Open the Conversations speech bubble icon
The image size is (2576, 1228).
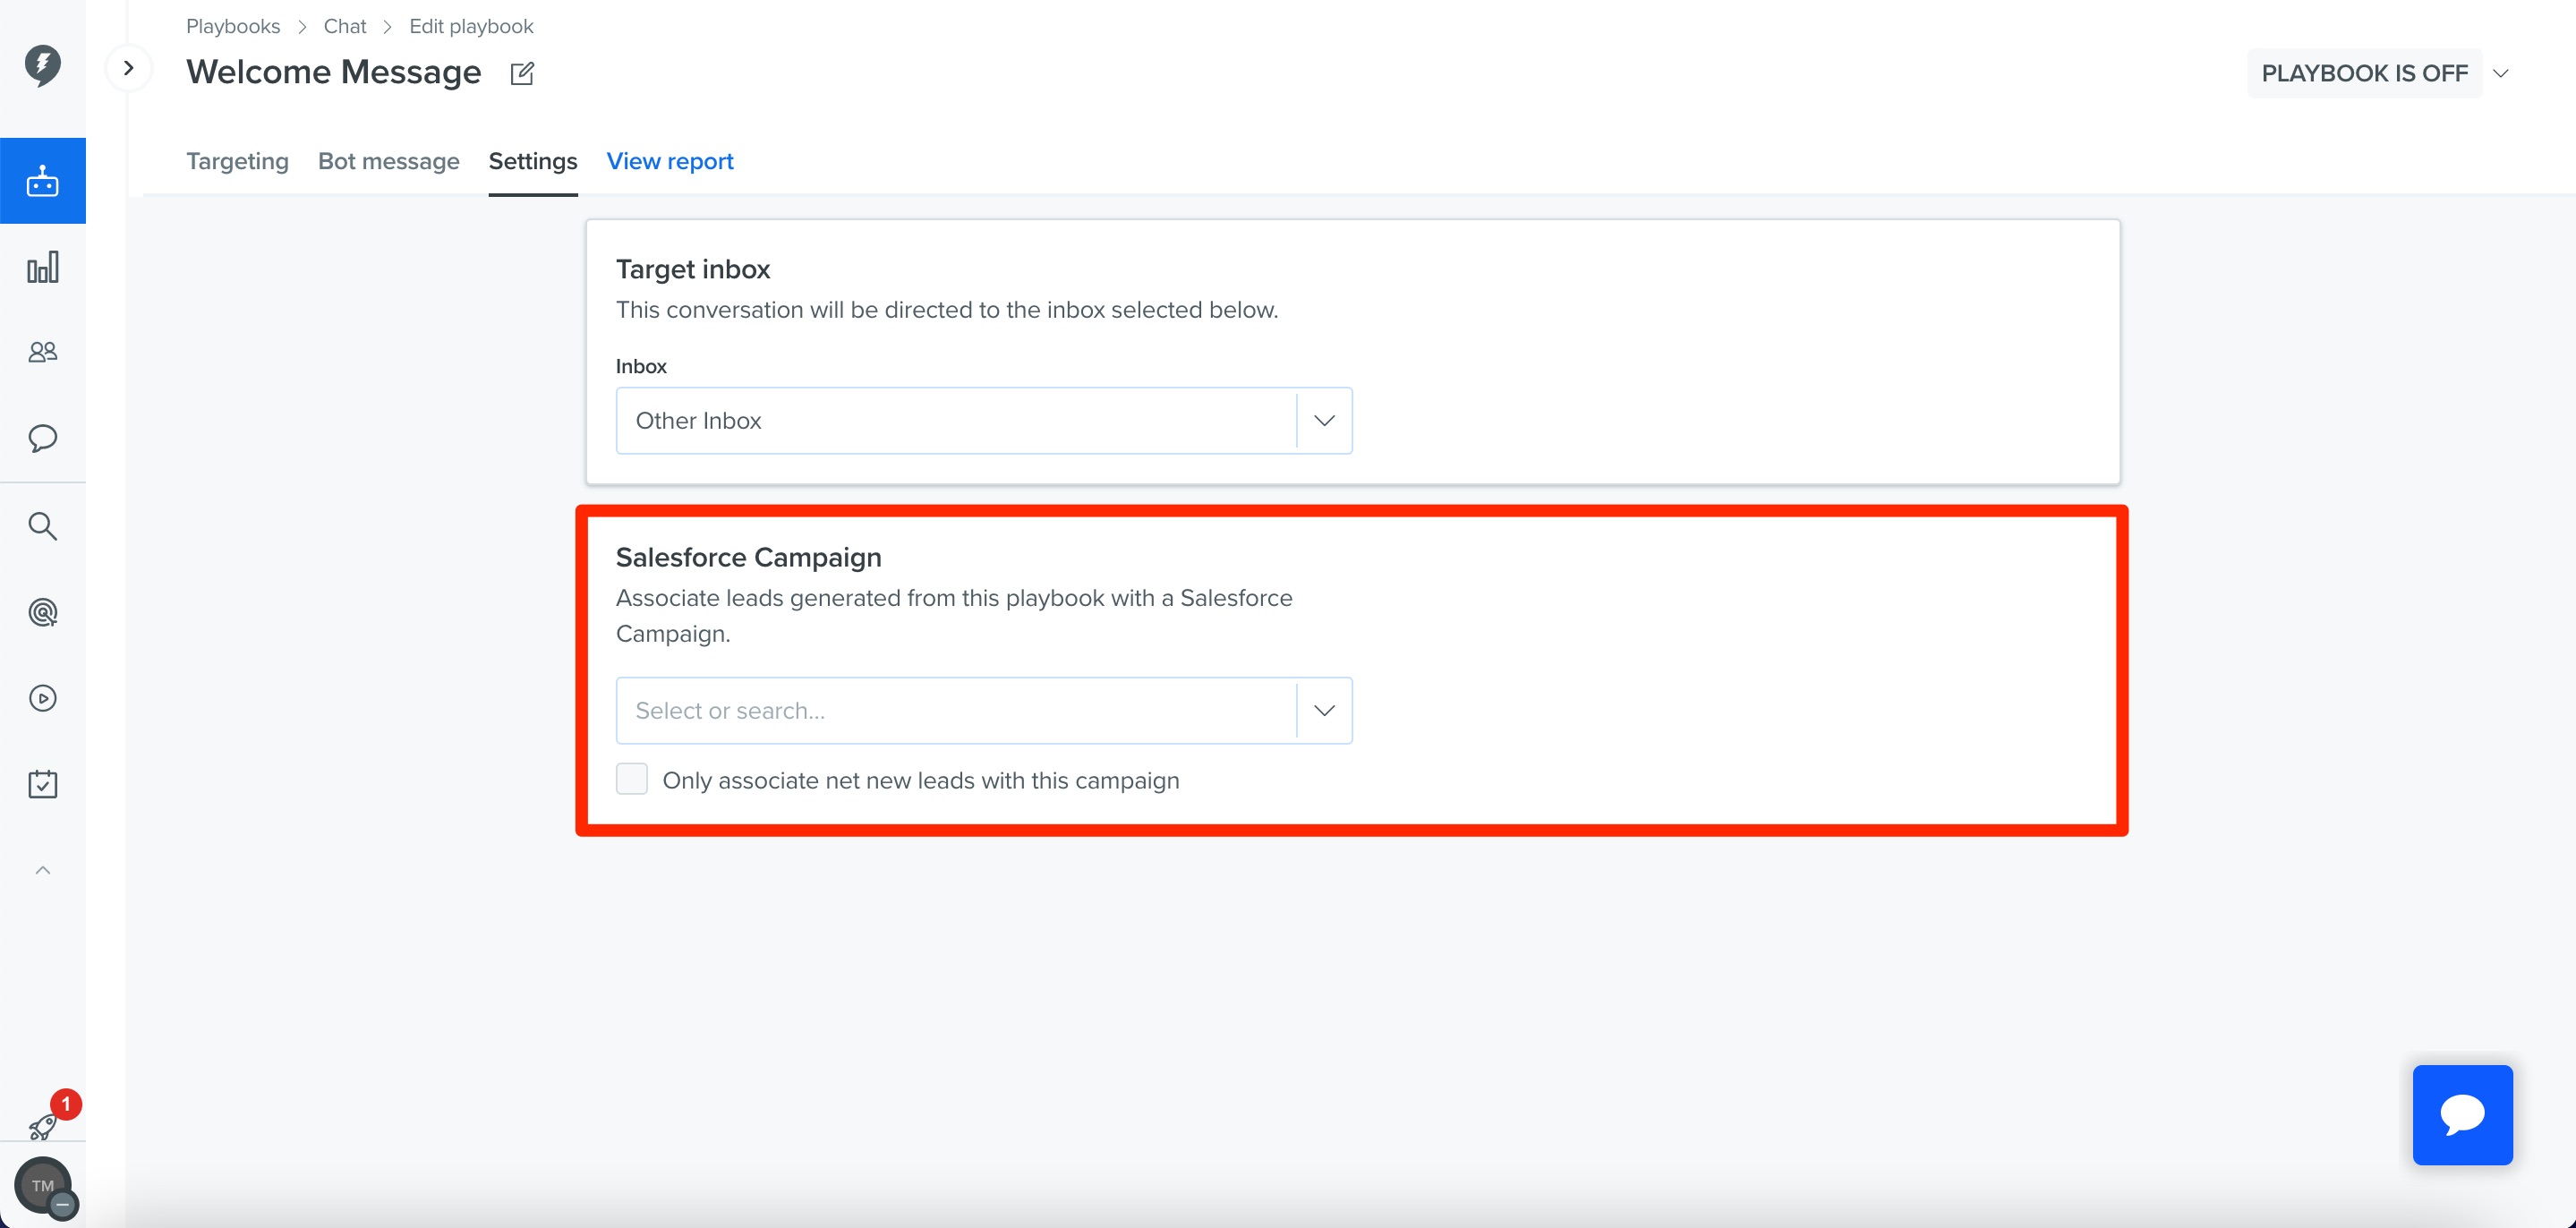[x=42, y=438]
